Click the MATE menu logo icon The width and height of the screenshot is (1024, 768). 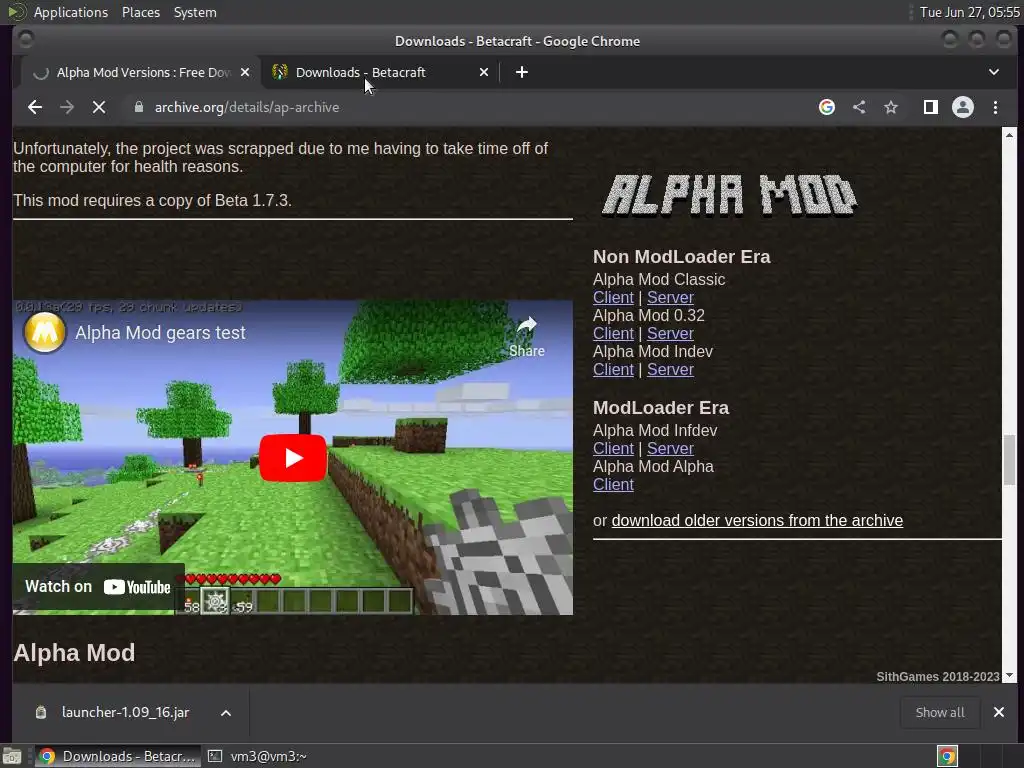pyautogui.click(x=17, y=12)
